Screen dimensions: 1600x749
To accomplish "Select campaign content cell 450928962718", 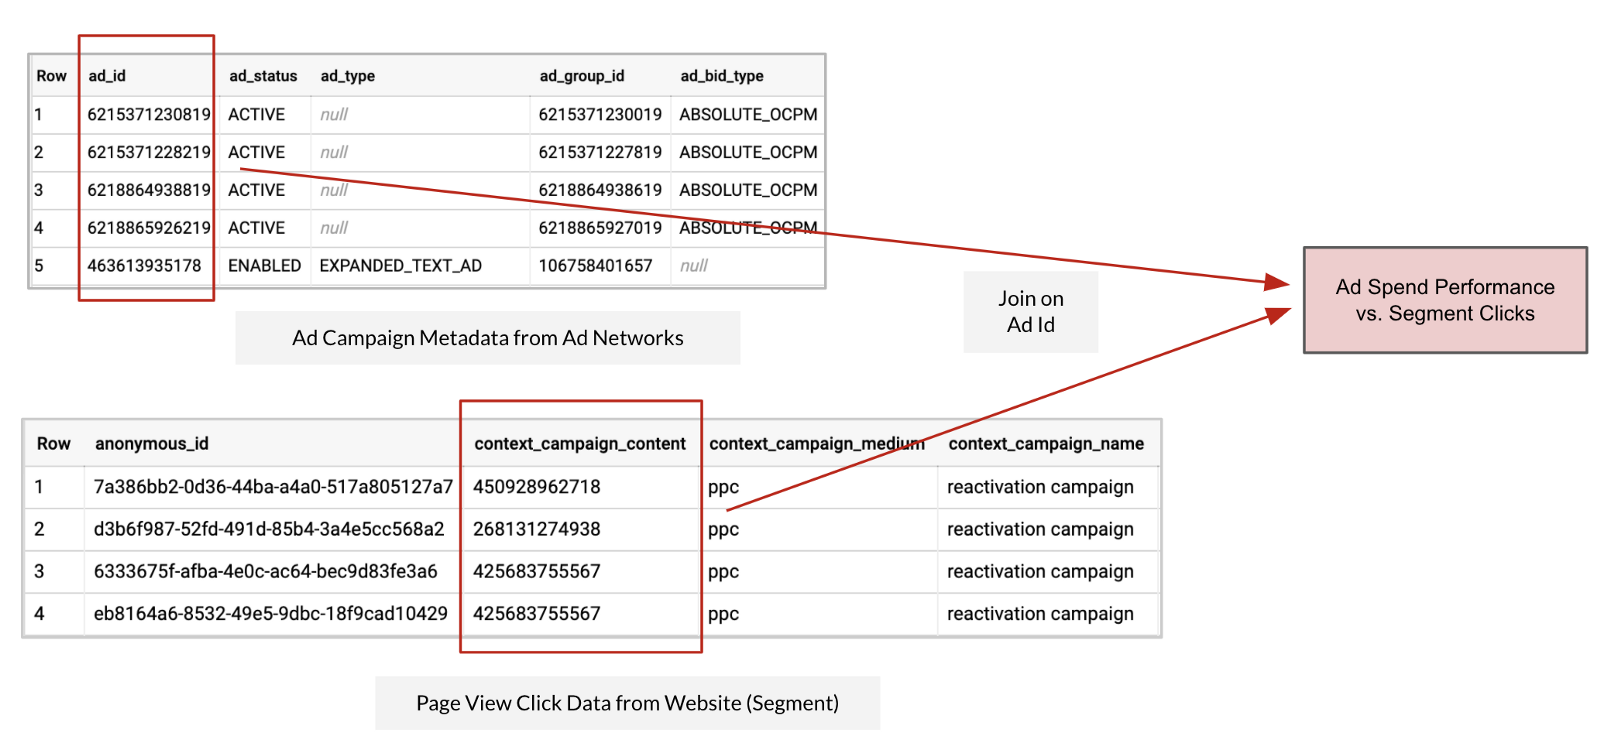I will 537,487.
